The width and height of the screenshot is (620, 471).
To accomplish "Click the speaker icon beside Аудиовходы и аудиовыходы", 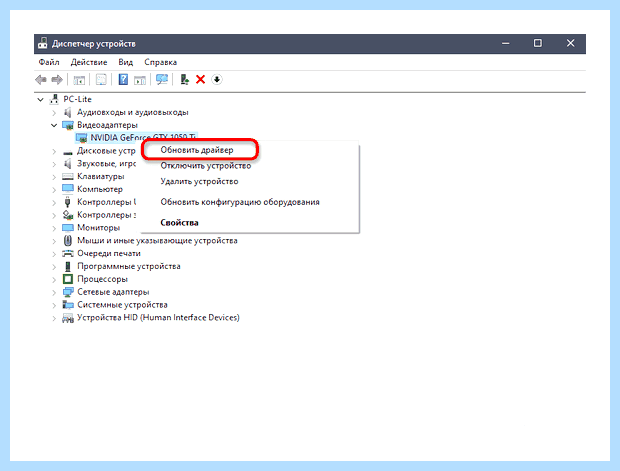I will click(x=68, y=112).
